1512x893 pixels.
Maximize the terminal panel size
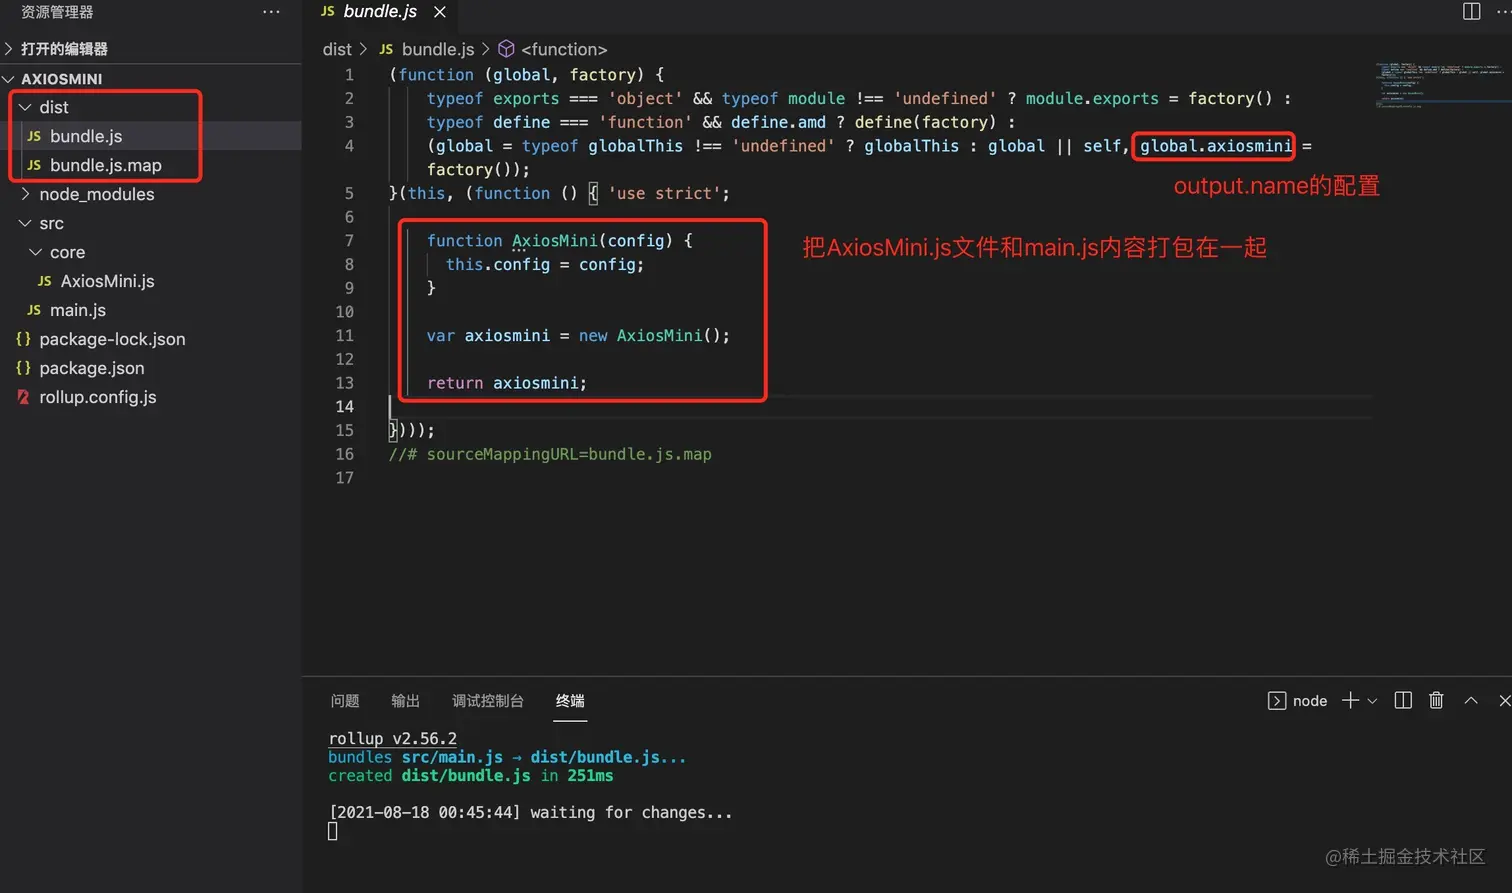1471,700
